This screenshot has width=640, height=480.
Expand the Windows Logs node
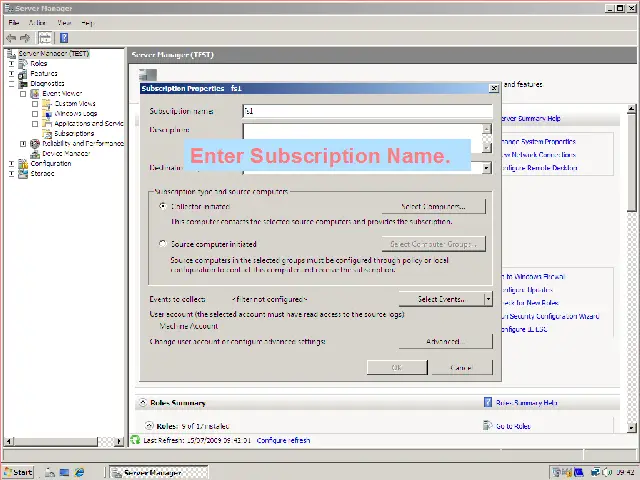pos(35,114)
